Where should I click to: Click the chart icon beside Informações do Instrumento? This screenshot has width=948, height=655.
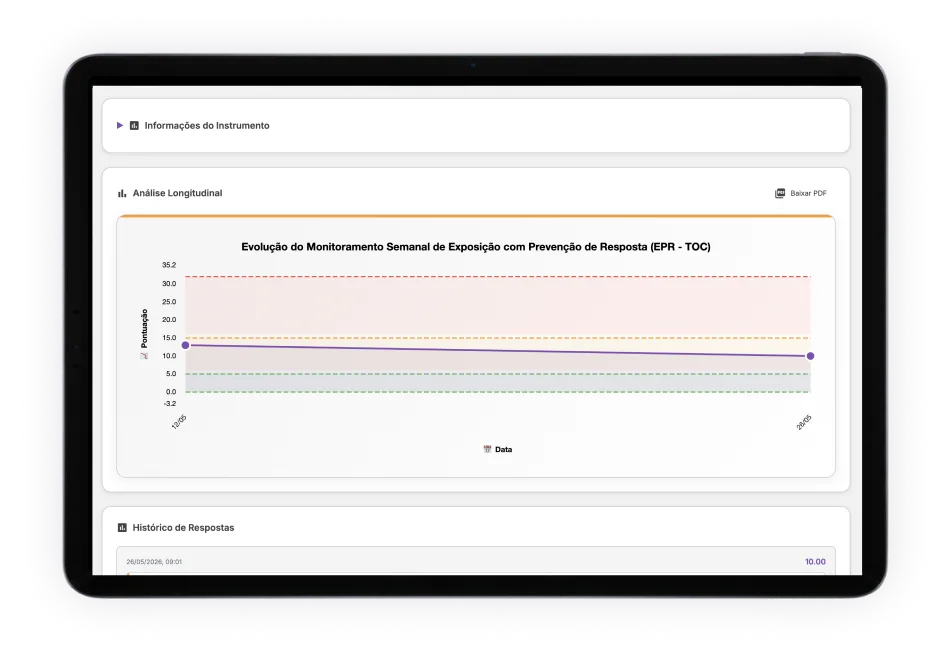pyautogui.click(x=134, y=125)
